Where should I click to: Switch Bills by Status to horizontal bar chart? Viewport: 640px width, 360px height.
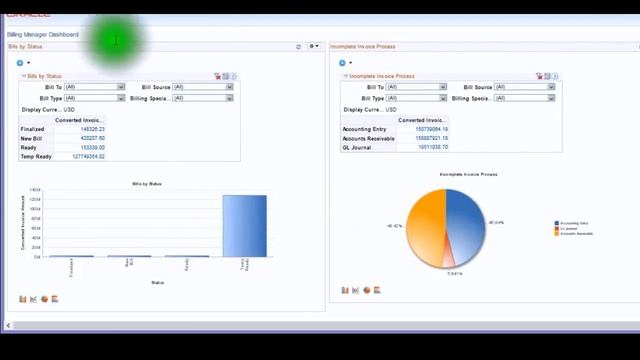coord(55,299)
